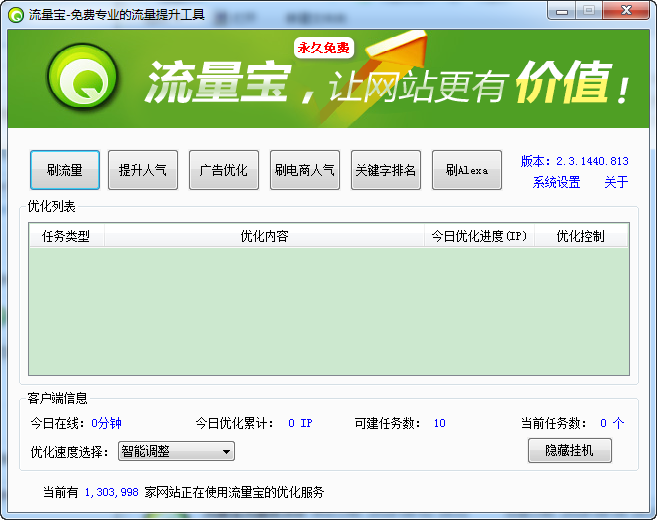This screenshot has height=520, width=657.
Task: Open the 关于 link
Action: click(x=616, y=182)
